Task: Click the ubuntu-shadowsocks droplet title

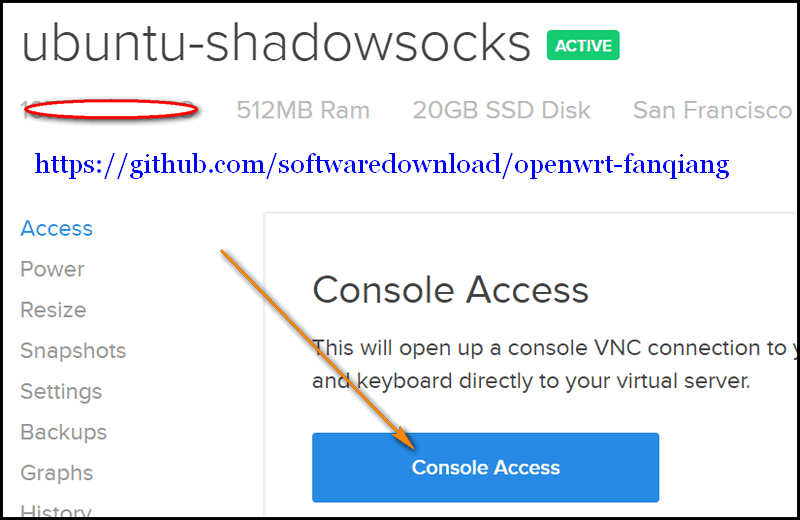Action: tap(276, 44)
